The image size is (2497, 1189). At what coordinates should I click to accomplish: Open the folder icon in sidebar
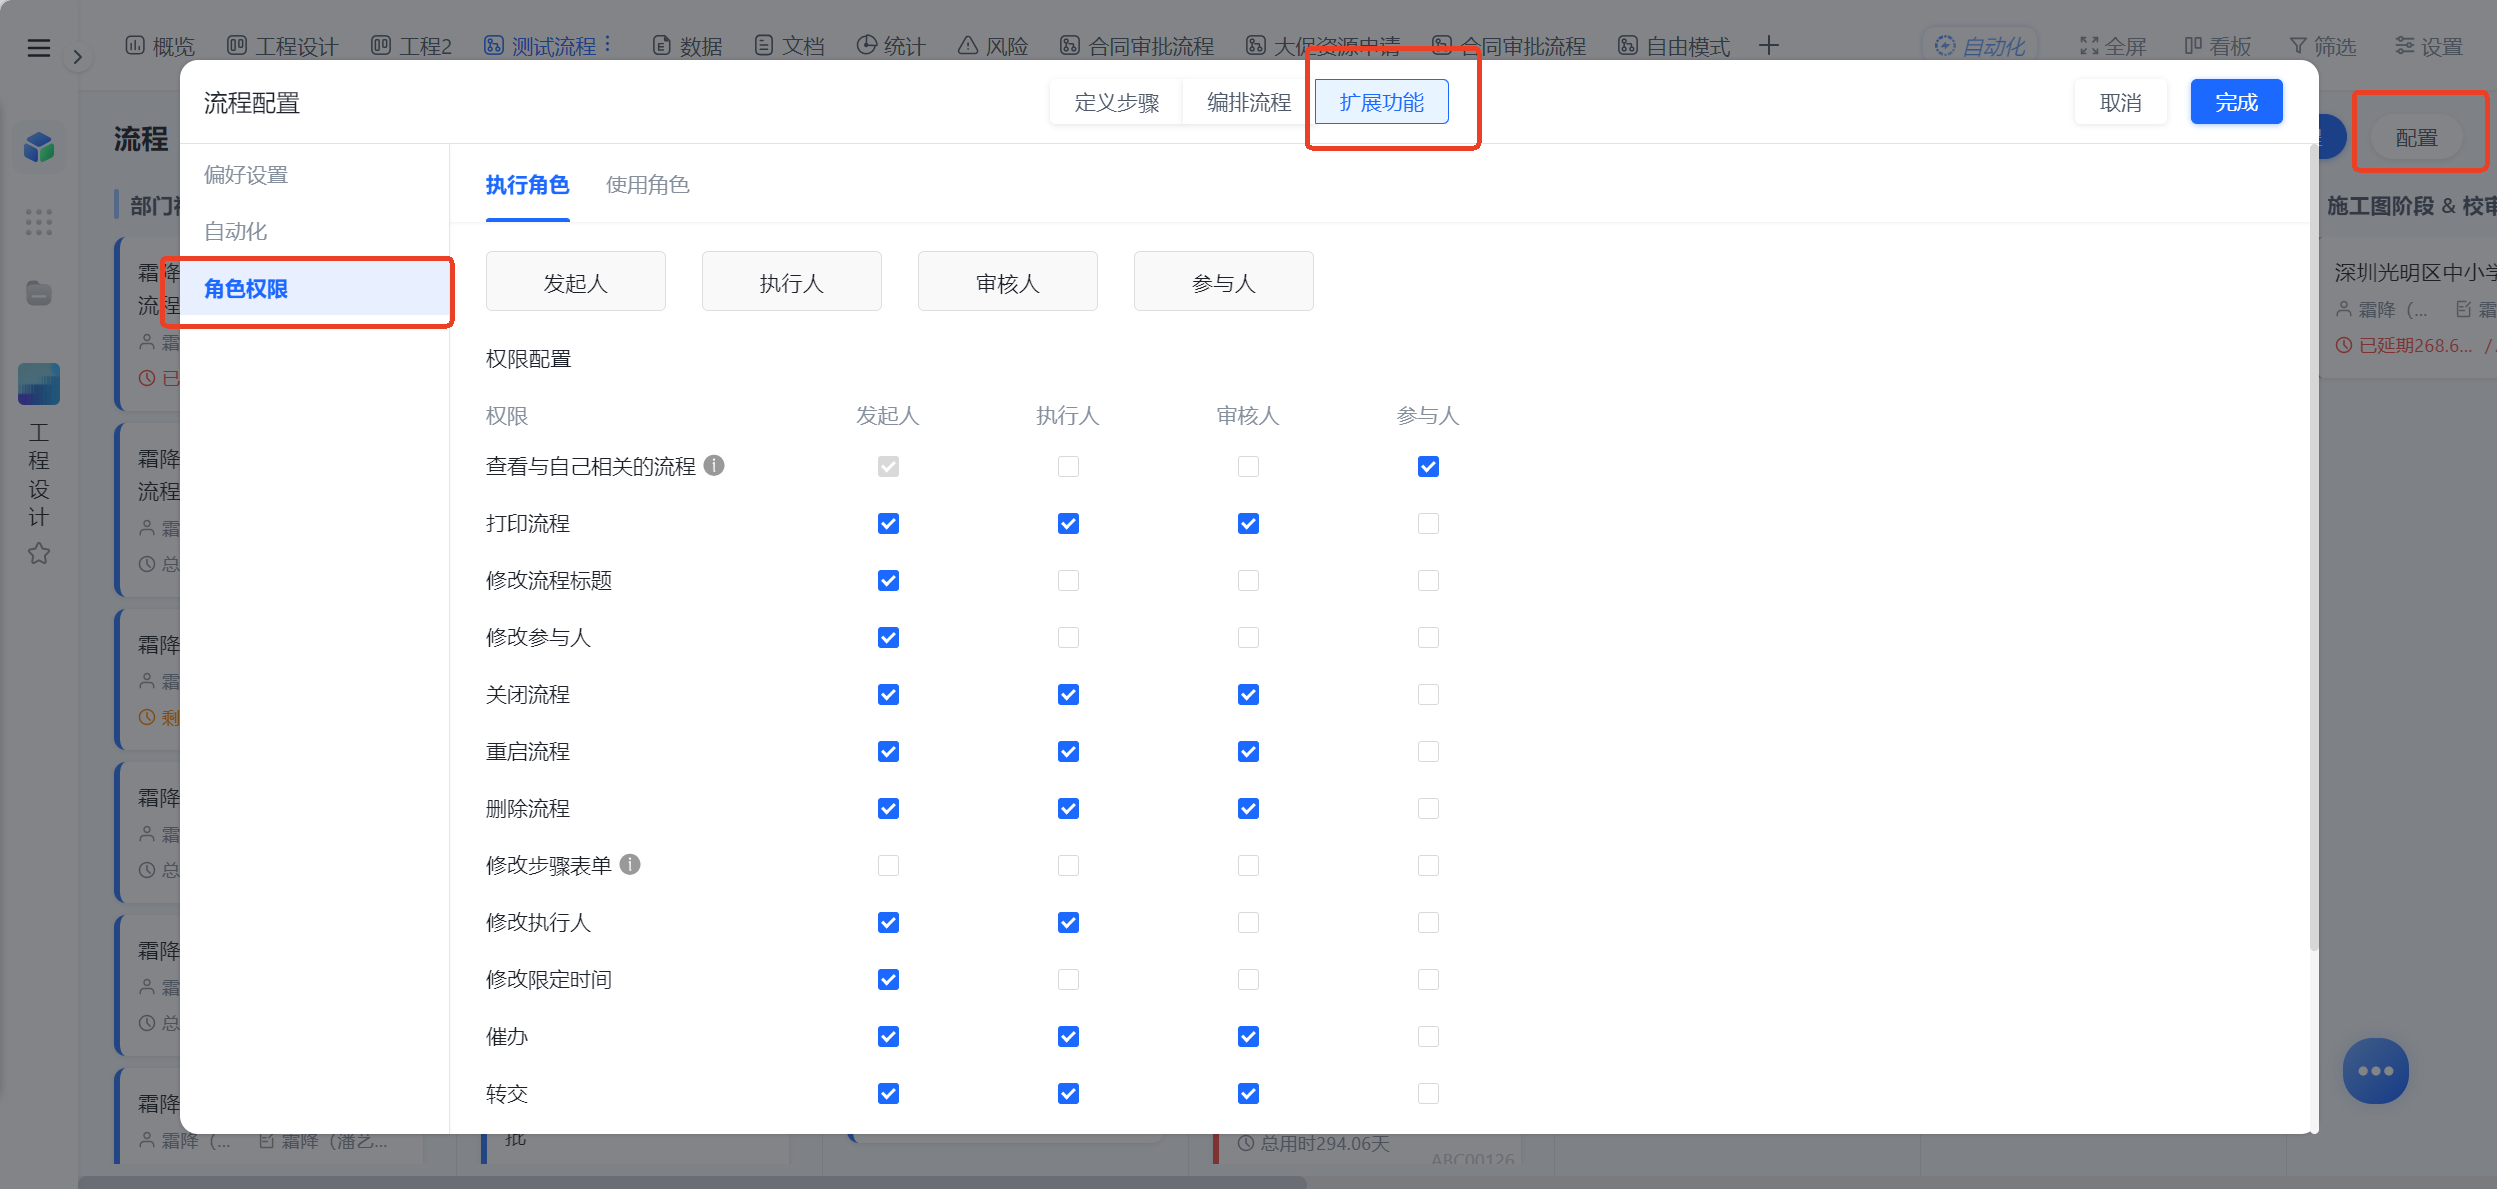(x=39, y=293)
